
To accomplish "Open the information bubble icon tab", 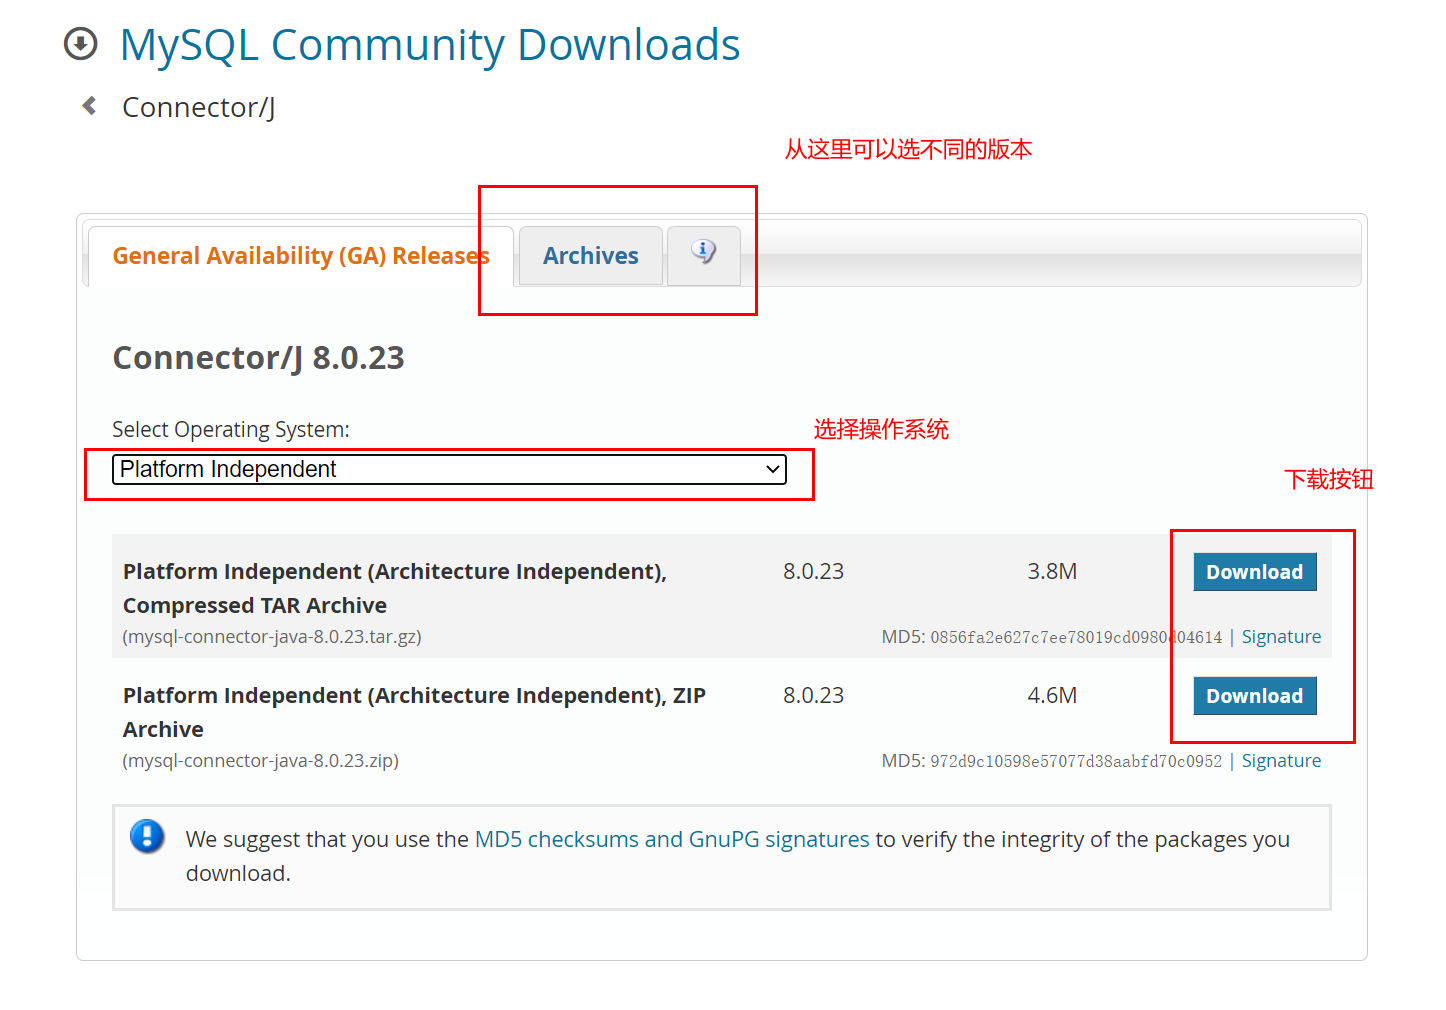I will point(704,255).
